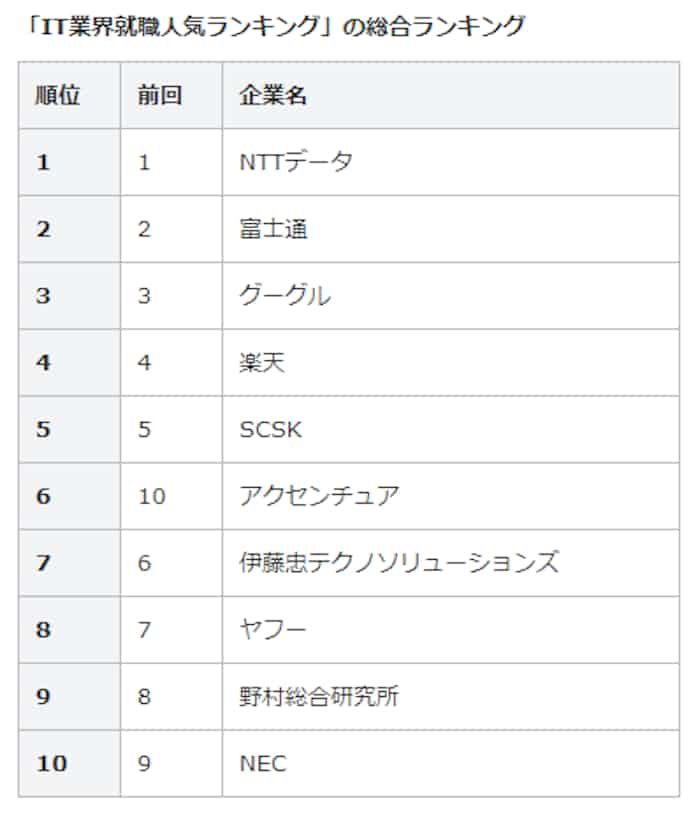
Task: Click the 前回 column header
Action: [x=160, y=95]
